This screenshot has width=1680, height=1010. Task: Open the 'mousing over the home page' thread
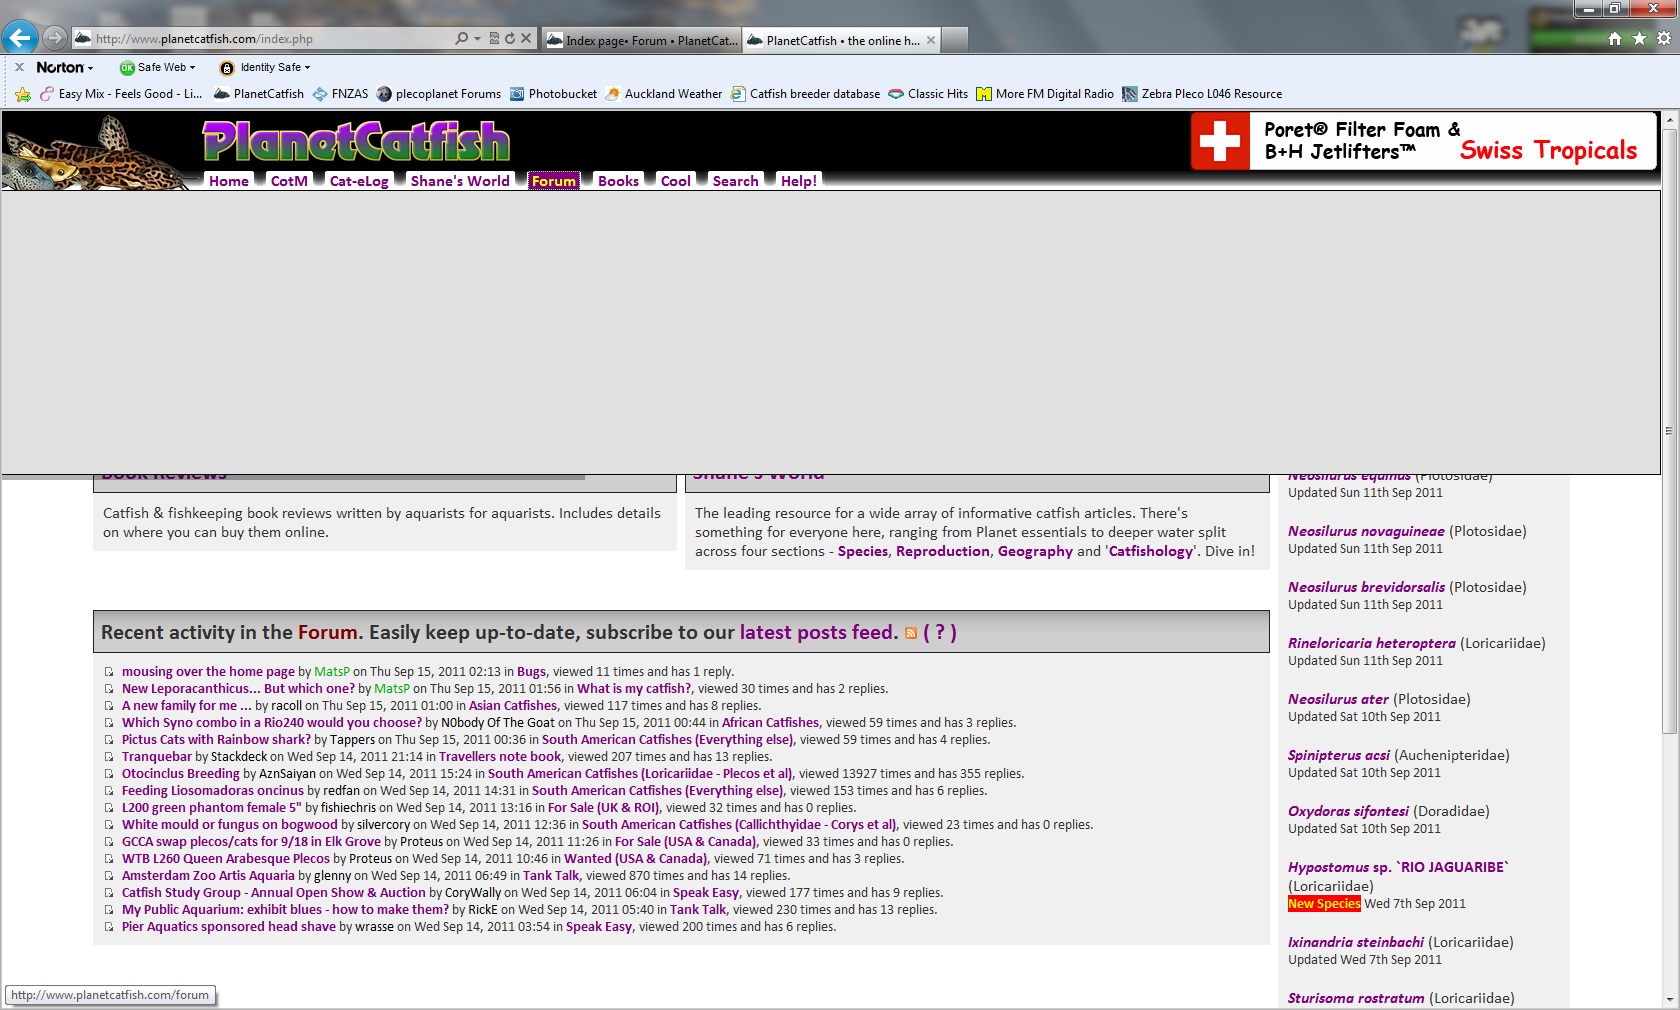[x=208, y=672]
